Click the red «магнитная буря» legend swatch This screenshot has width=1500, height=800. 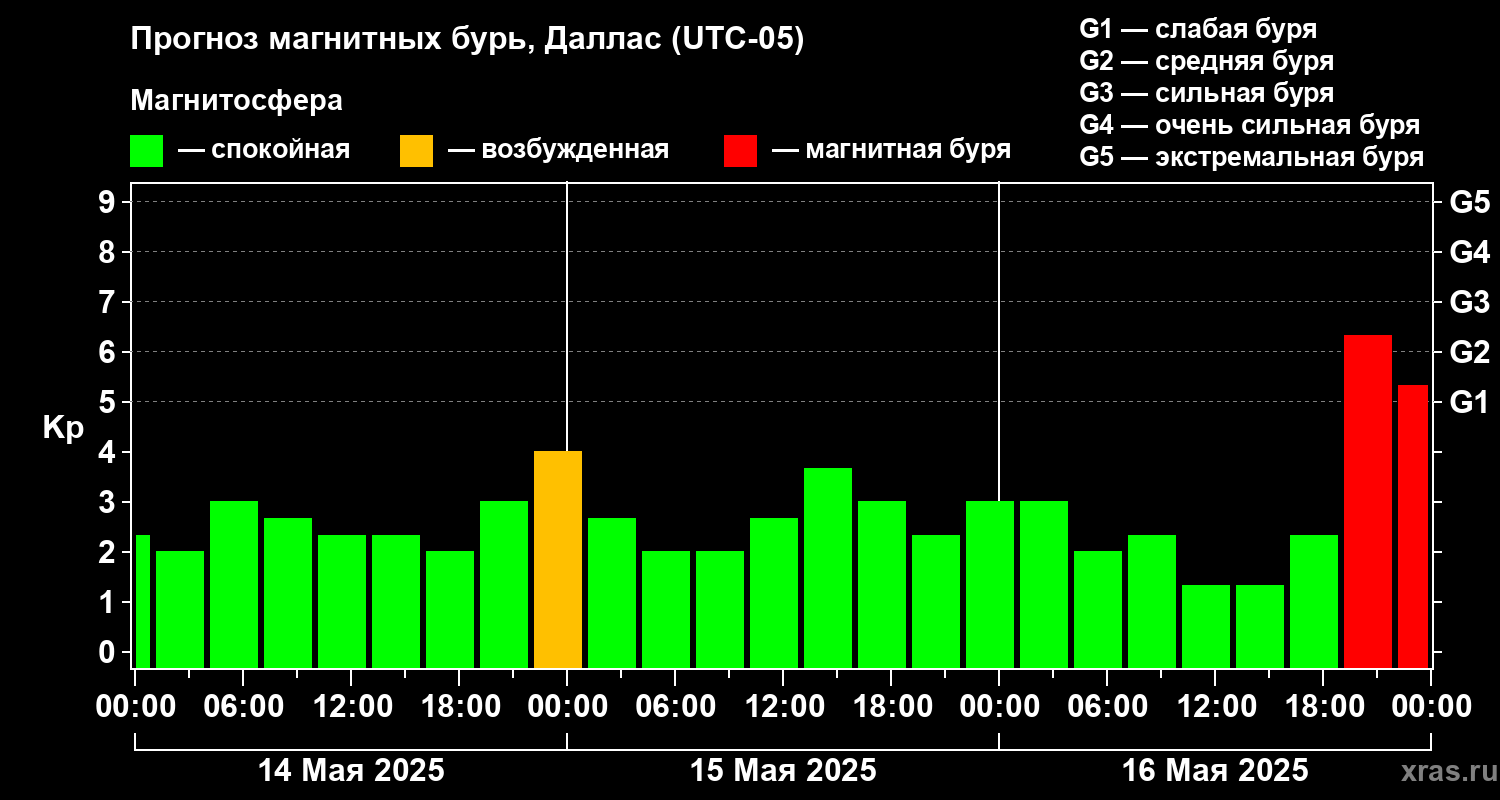coord(741,151)
